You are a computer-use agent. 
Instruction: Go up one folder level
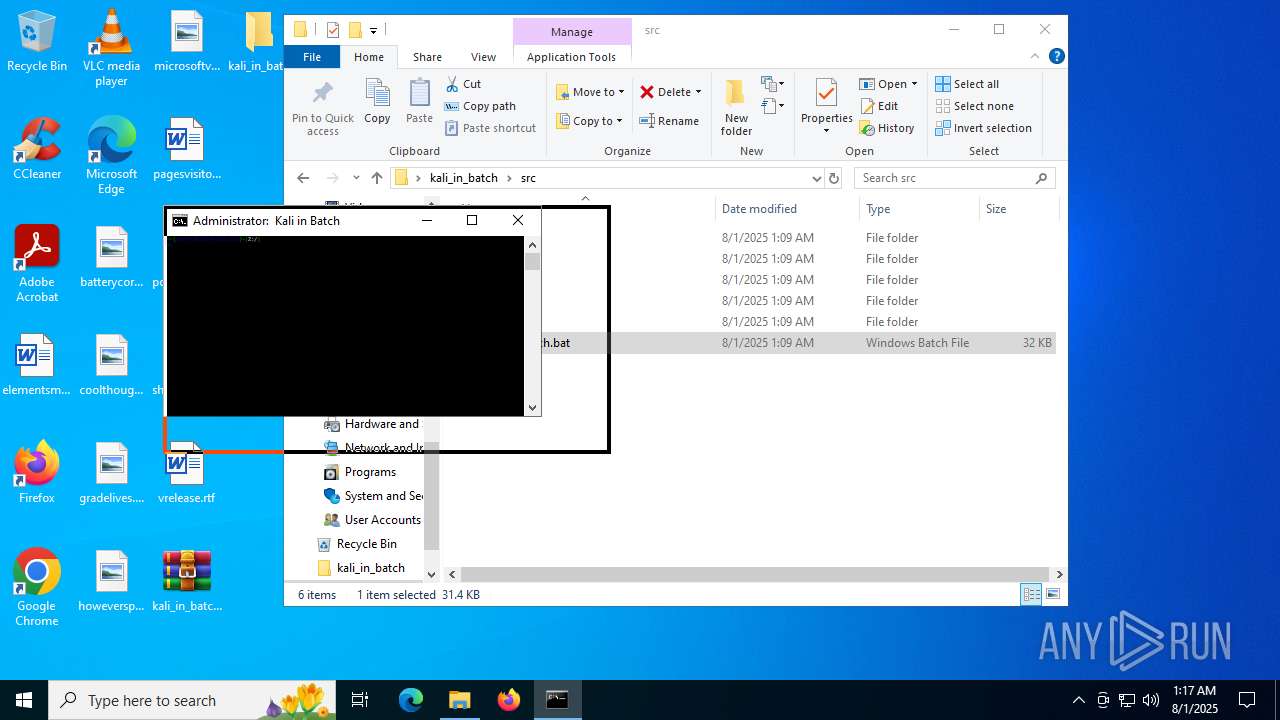coord(377,178)
